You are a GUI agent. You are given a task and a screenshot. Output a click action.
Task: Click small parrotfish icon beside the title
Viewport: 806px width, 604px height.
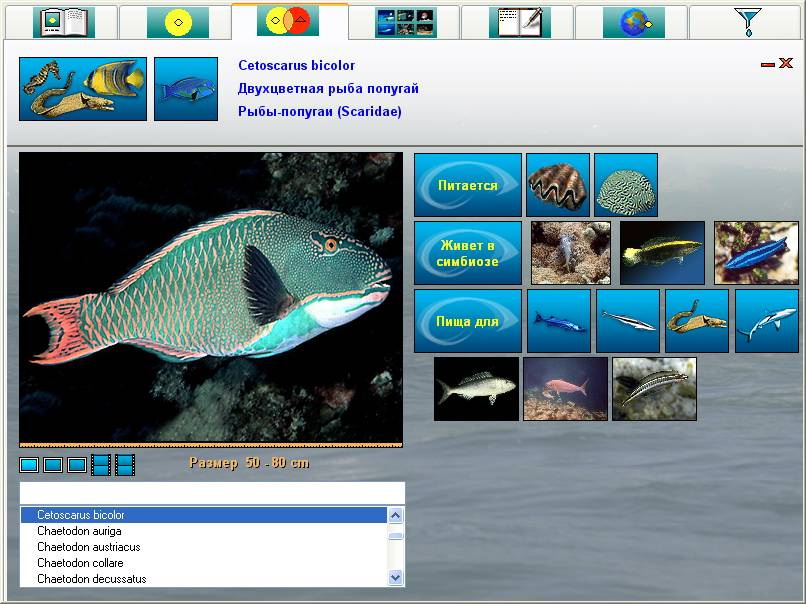click(x=186, y=89)
